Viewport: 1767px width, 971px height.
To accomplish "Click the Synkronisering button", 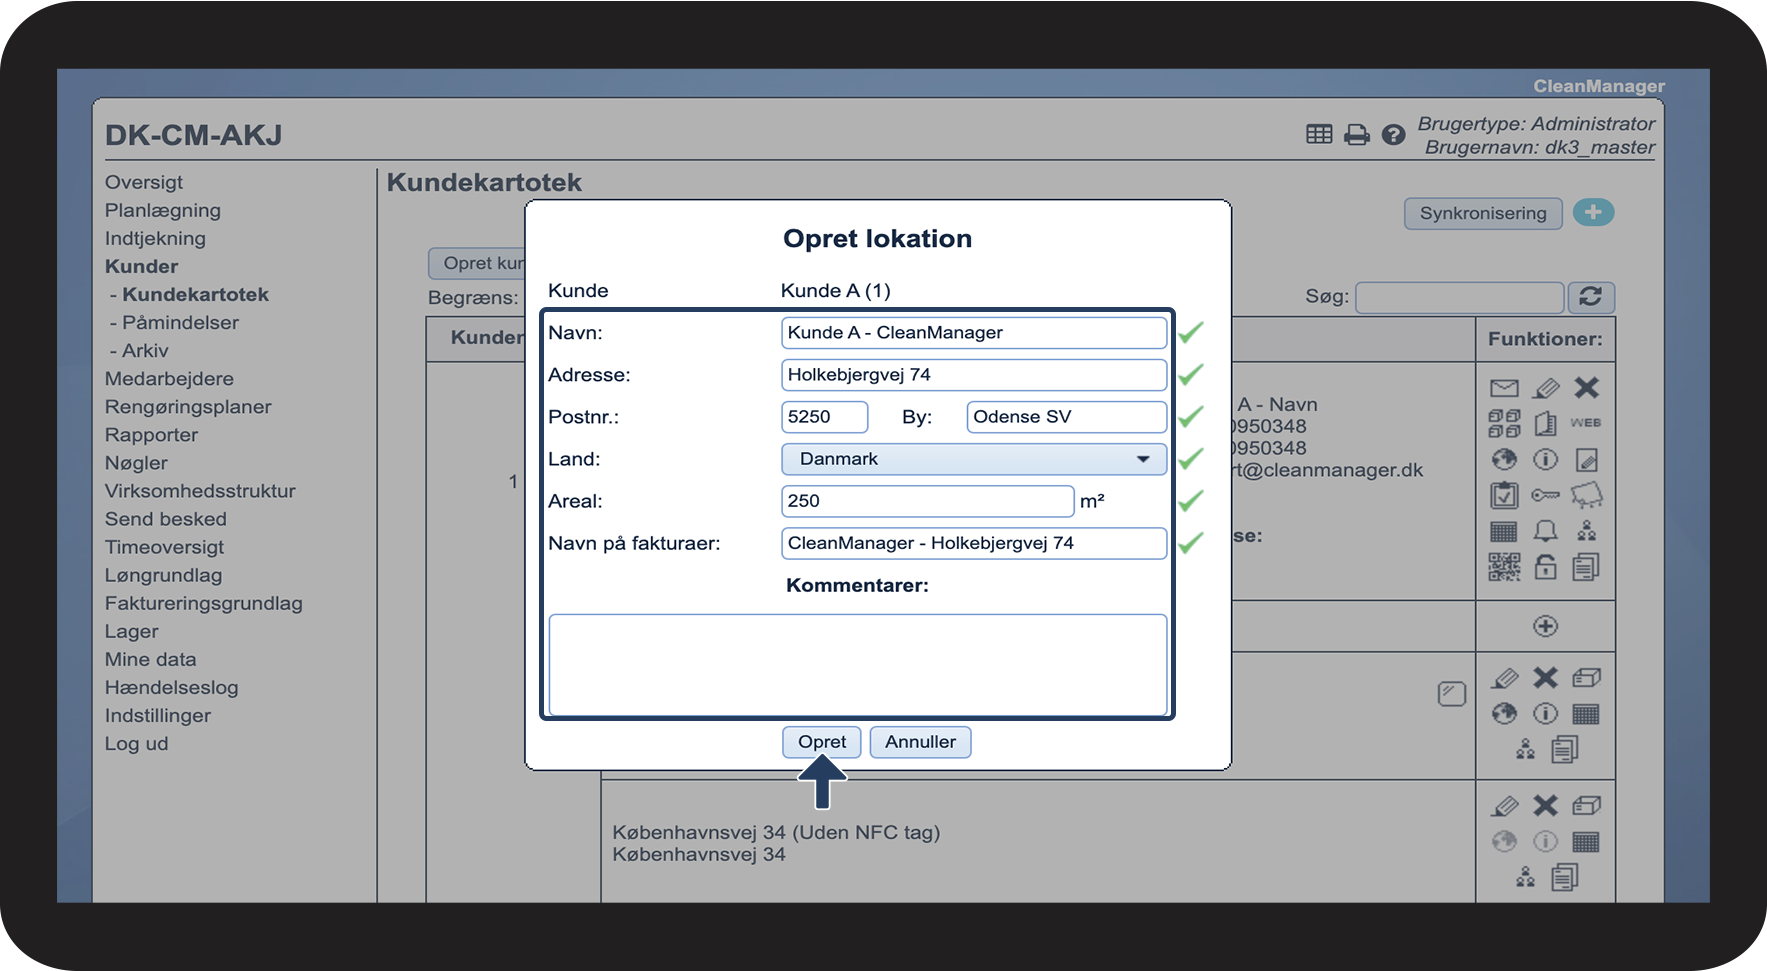I will (1482, 213).
